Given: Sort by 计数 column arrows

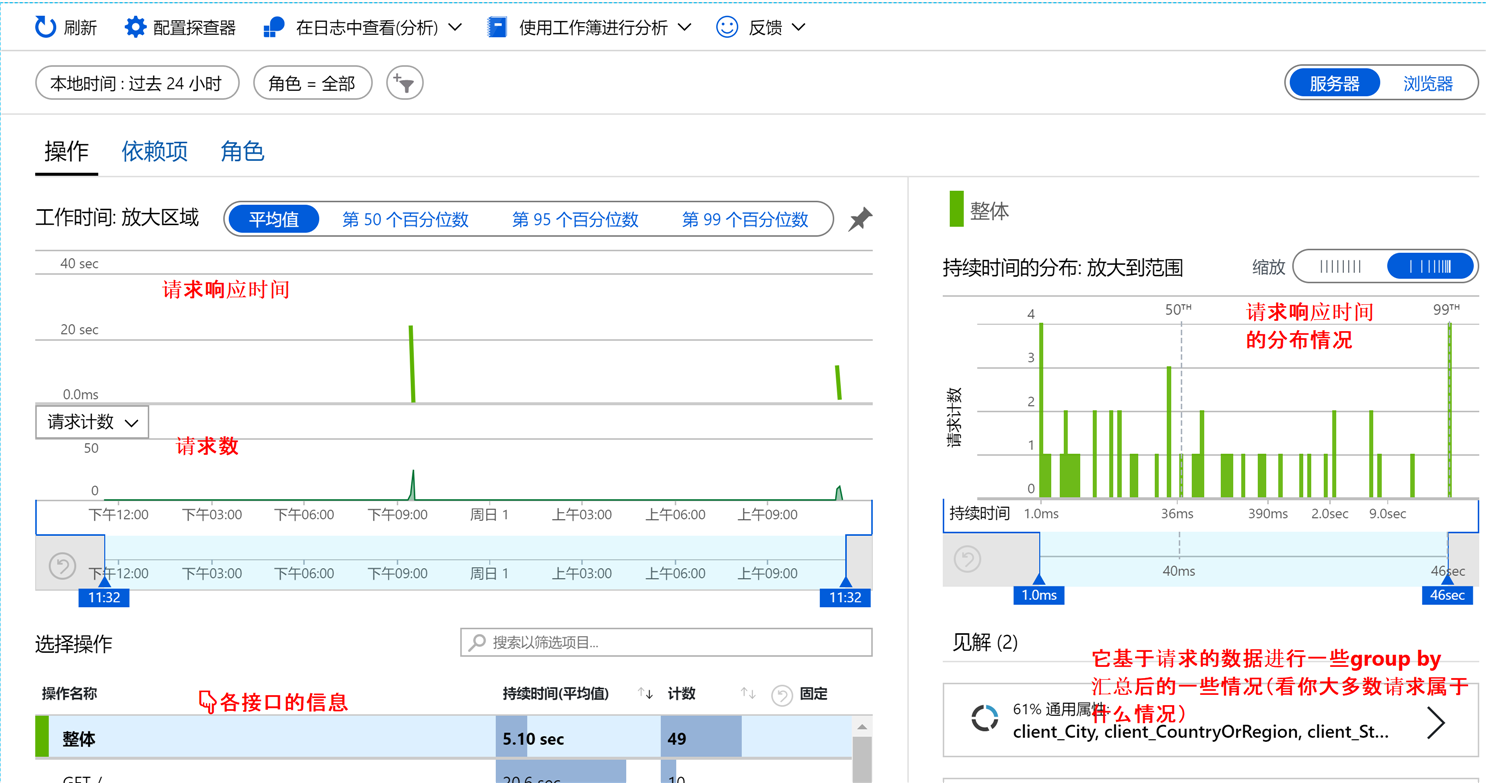Looking at the screenshot, I should (747, 694).
